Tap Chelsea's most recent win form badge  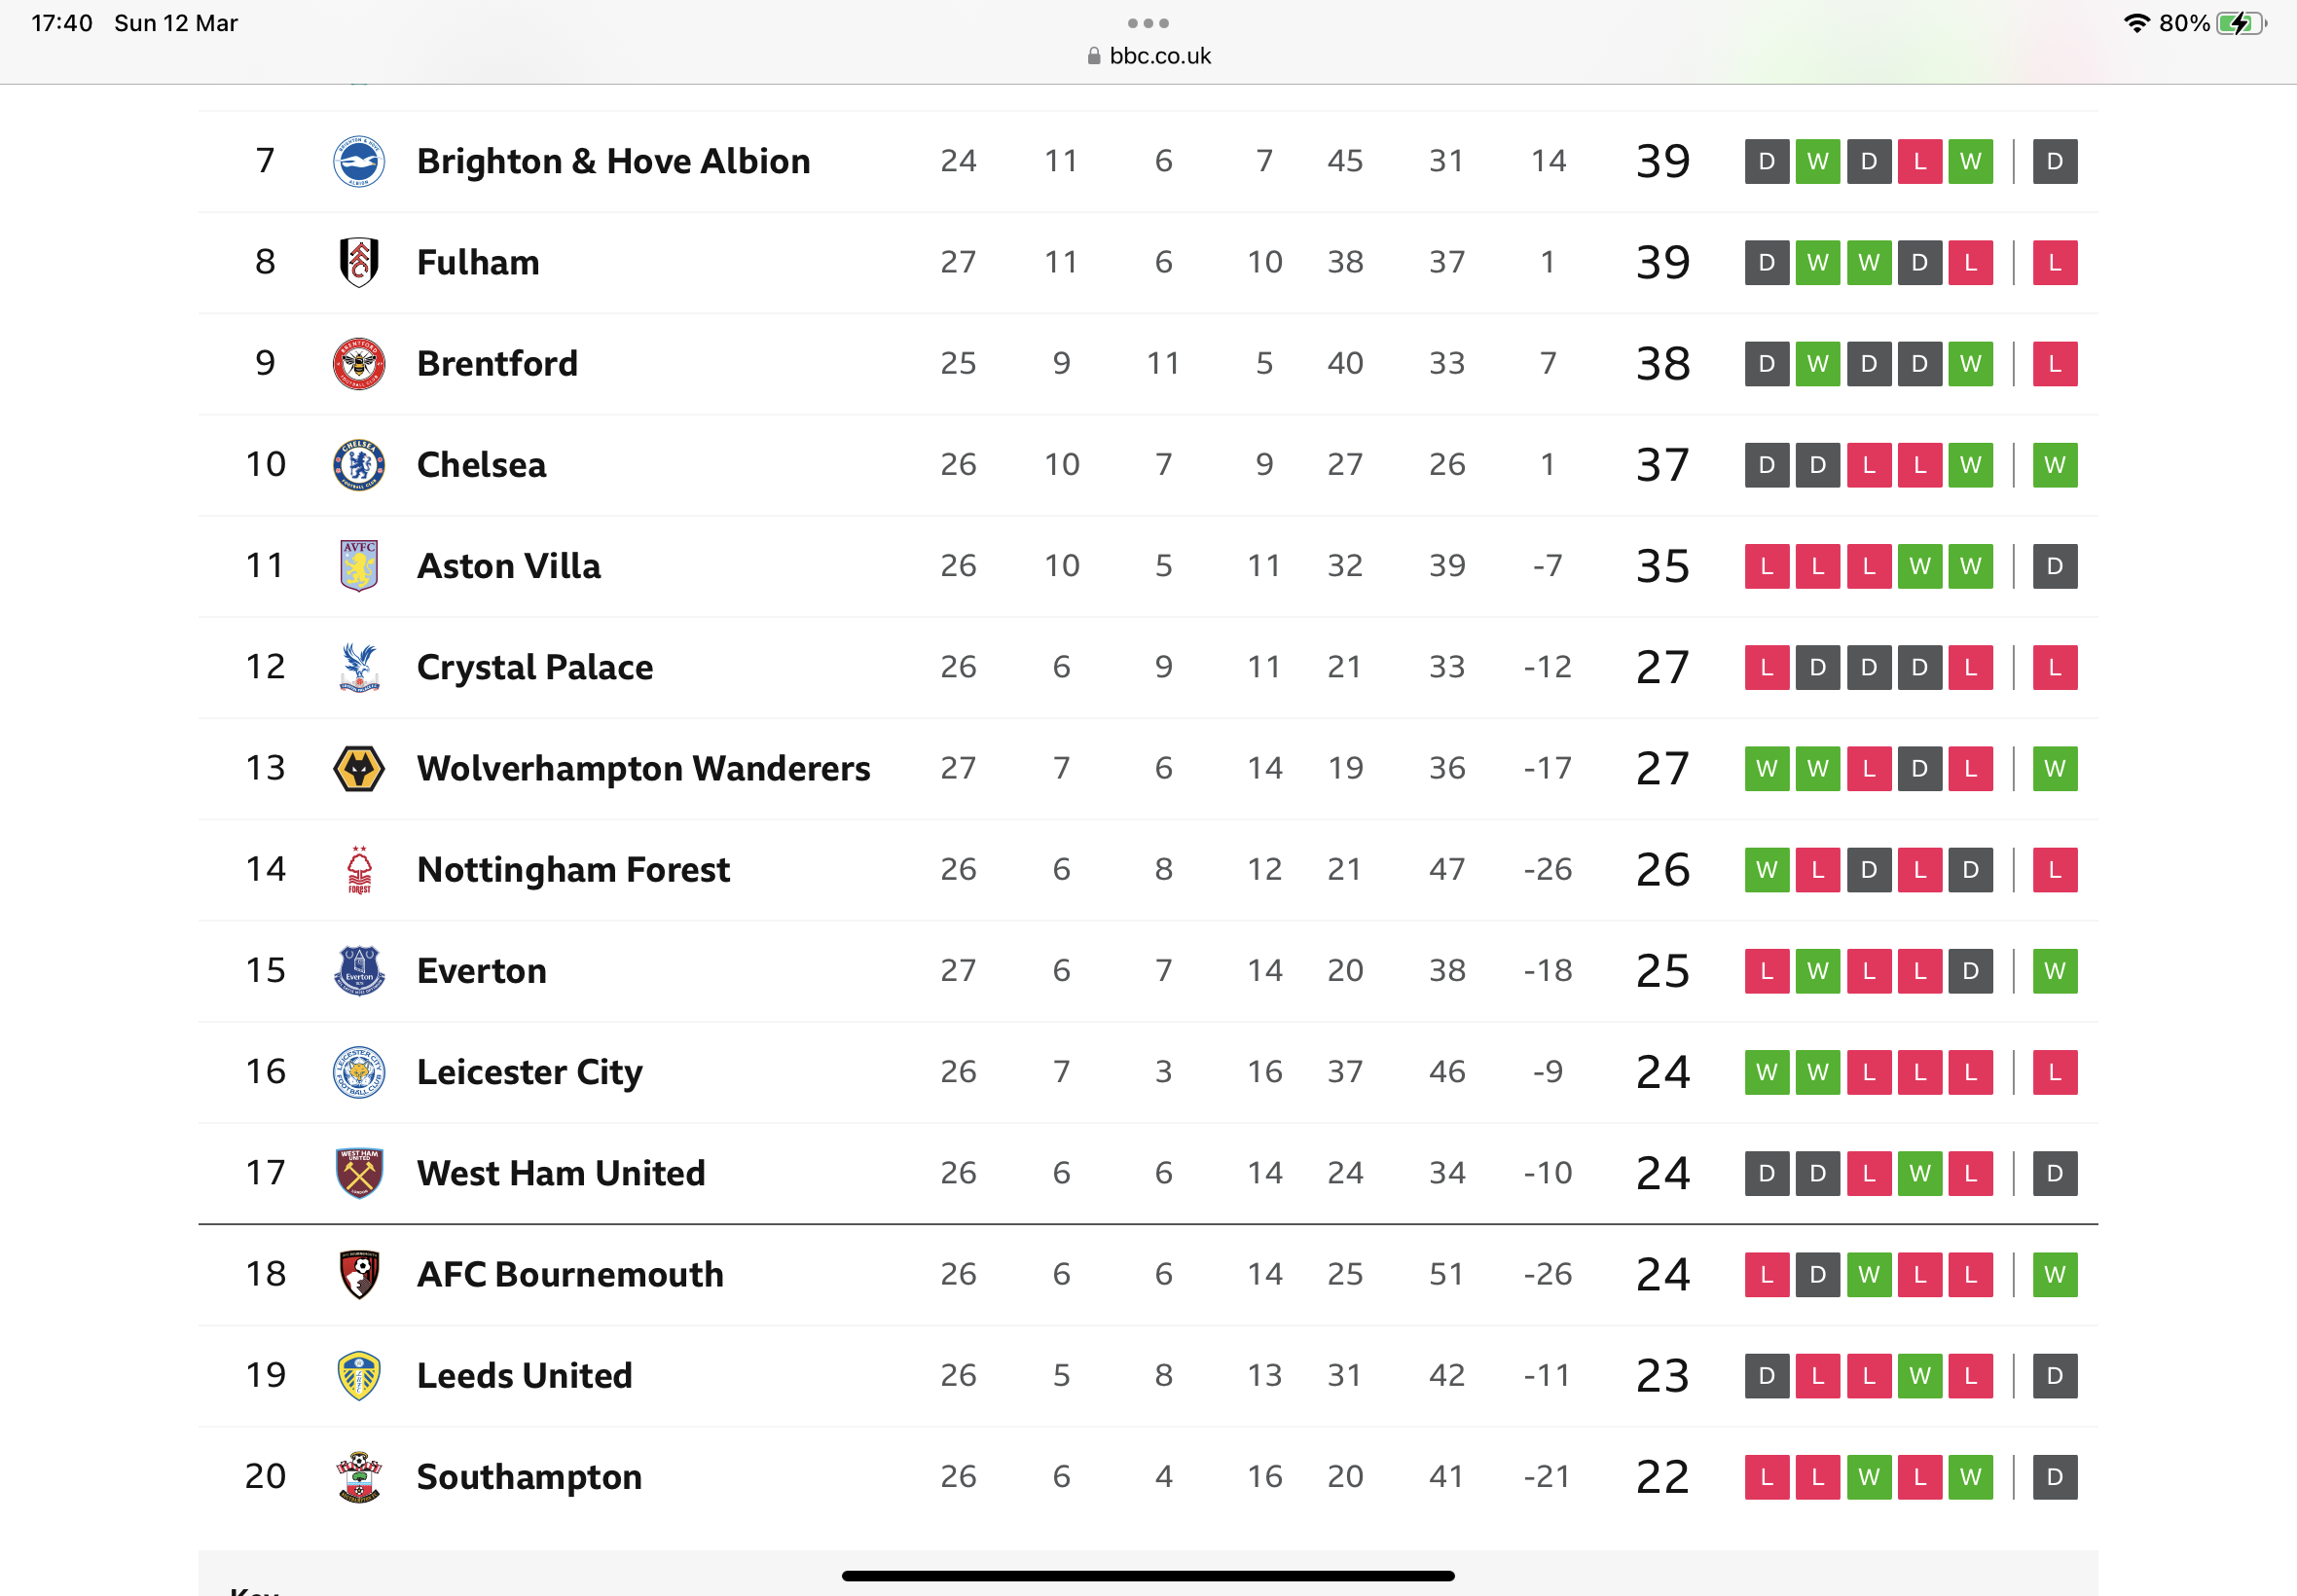[x=2054, y=465]
